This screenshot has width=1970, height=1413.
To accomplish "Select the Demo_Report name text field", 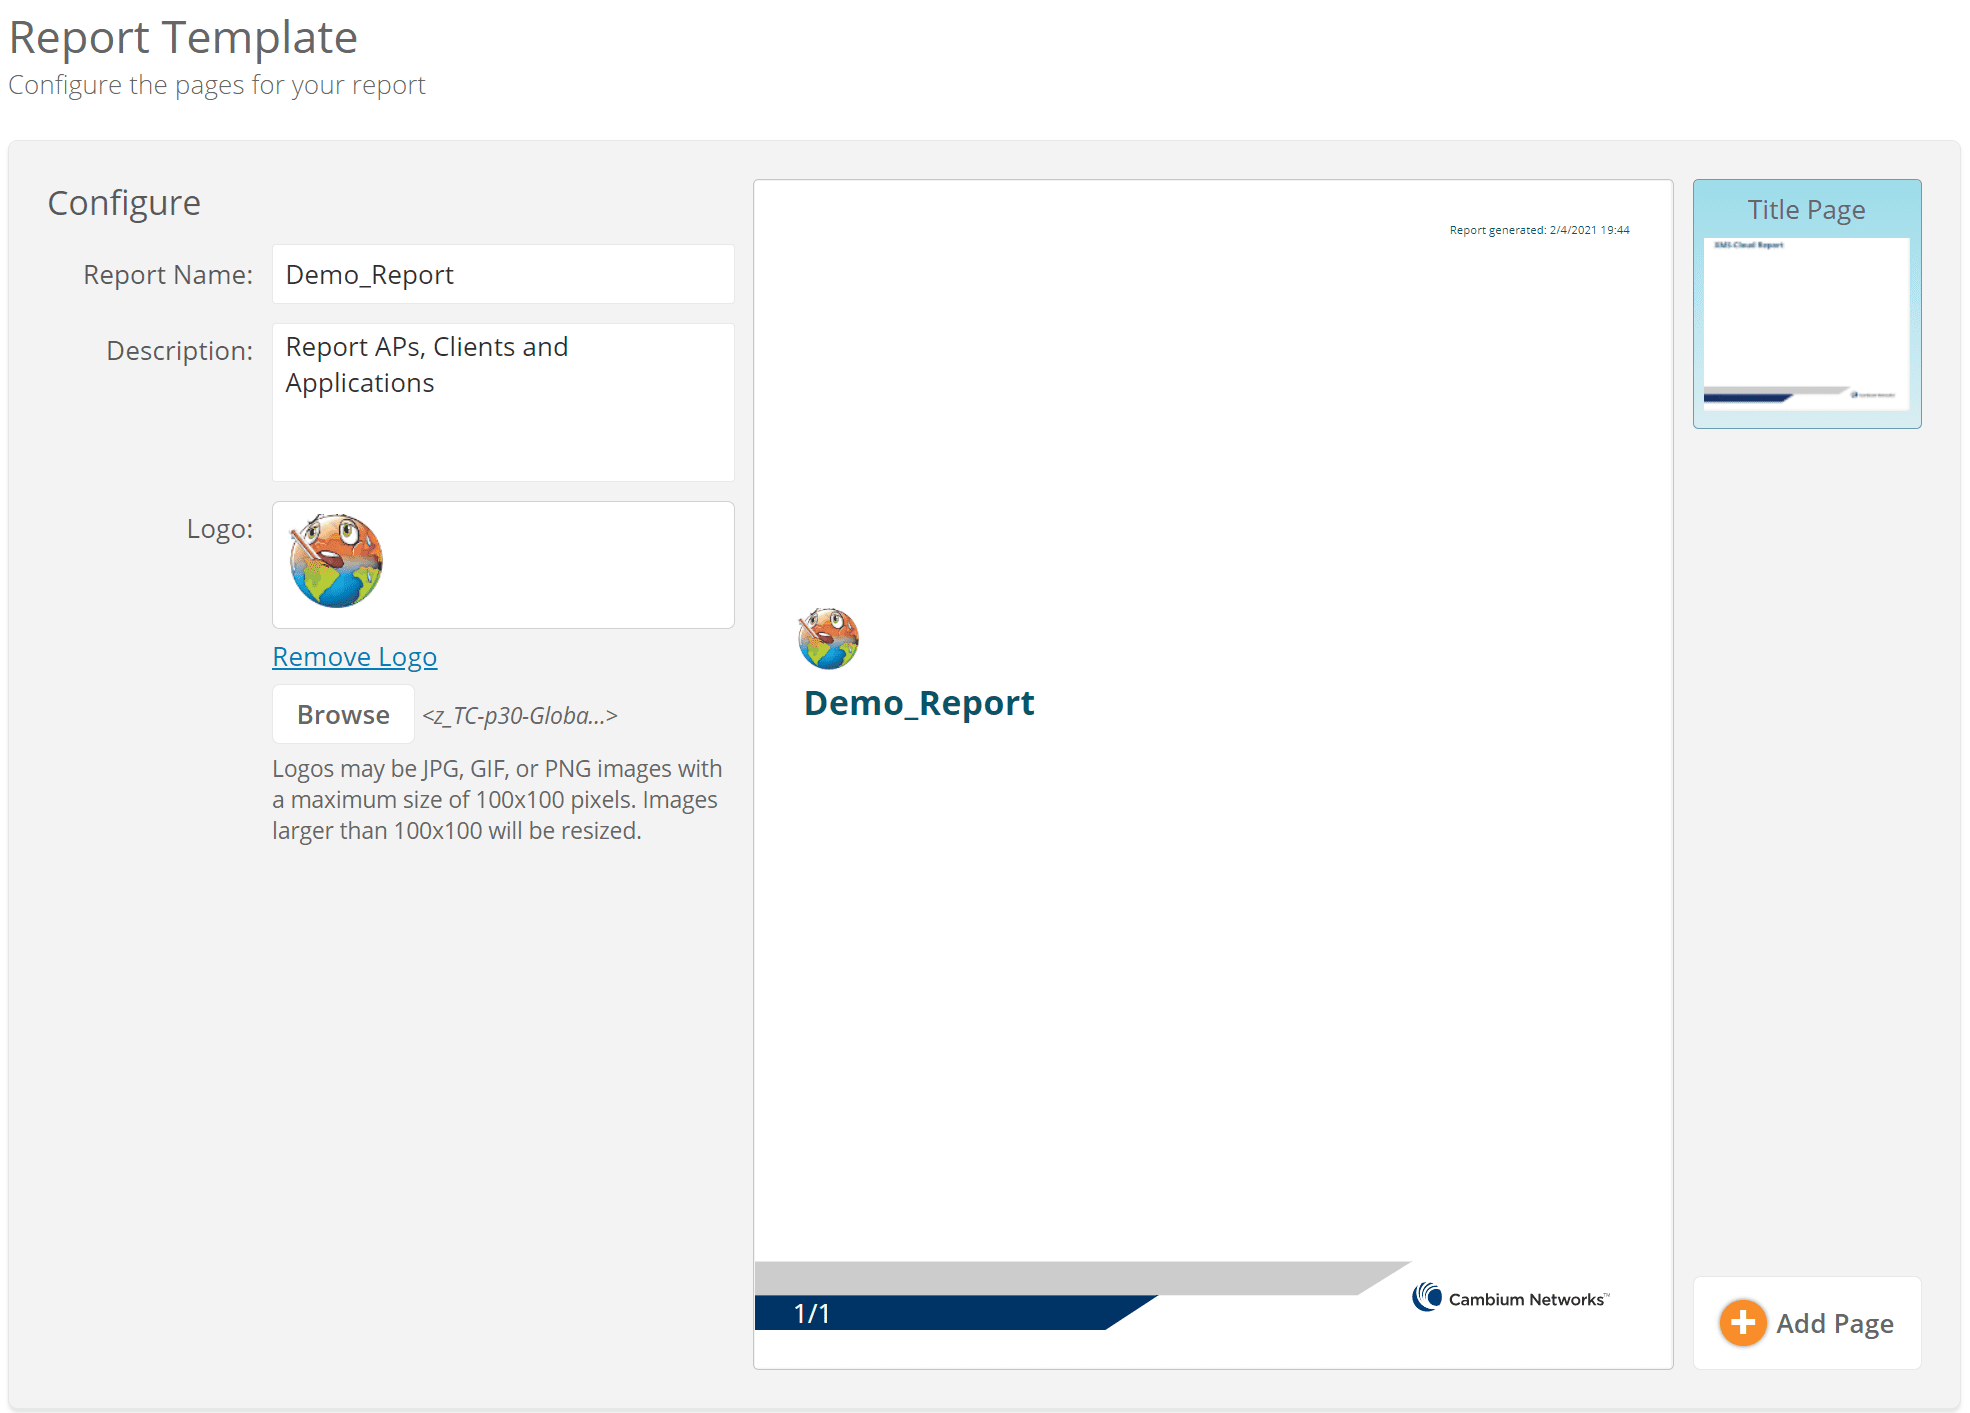I will pyautogui.click(x=500, y=274).
